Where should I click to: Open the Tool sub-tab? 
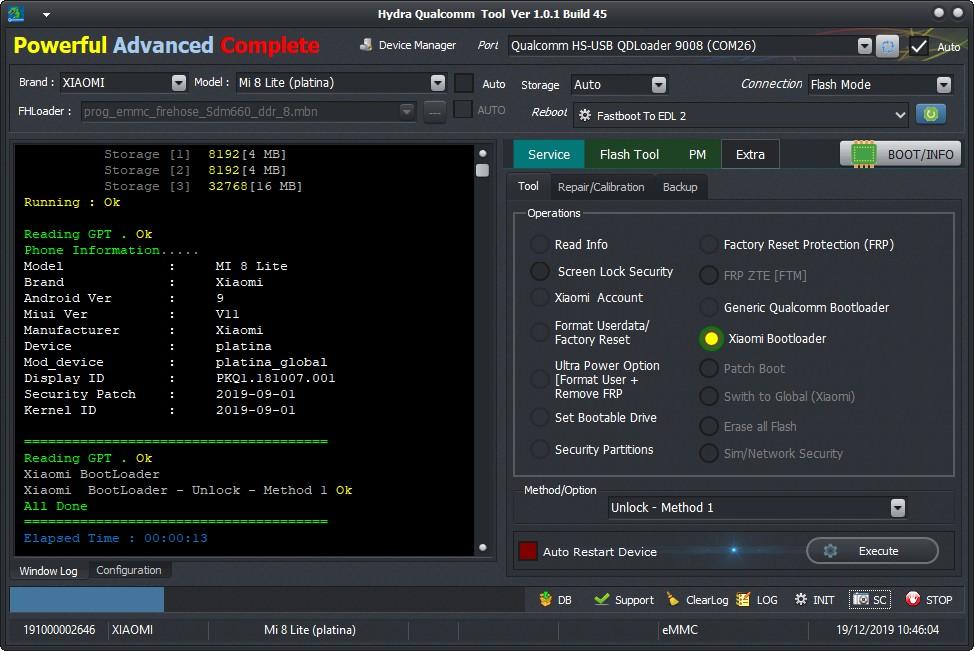click(x=528, y=186)
